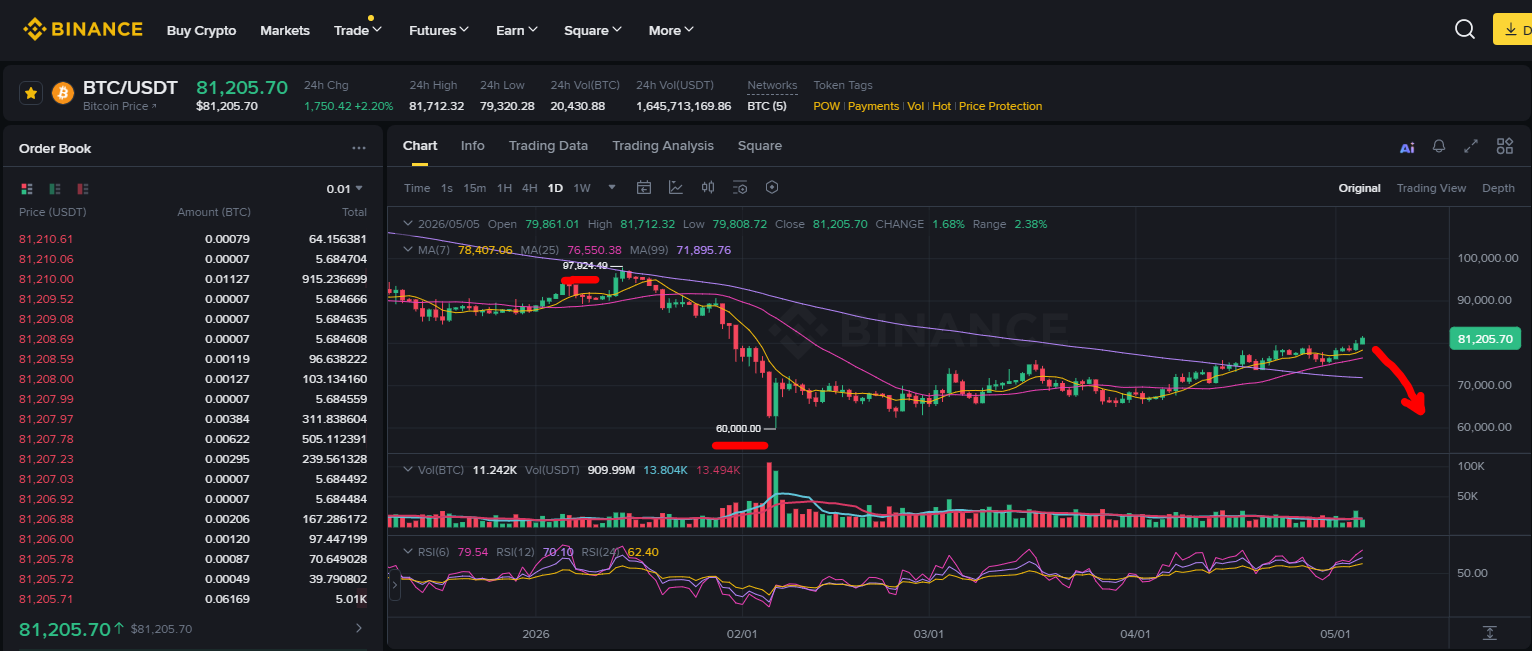Select the Trading View chart mode
Viewport: 1532px width, 651px height.
(x=1431, y=188)
